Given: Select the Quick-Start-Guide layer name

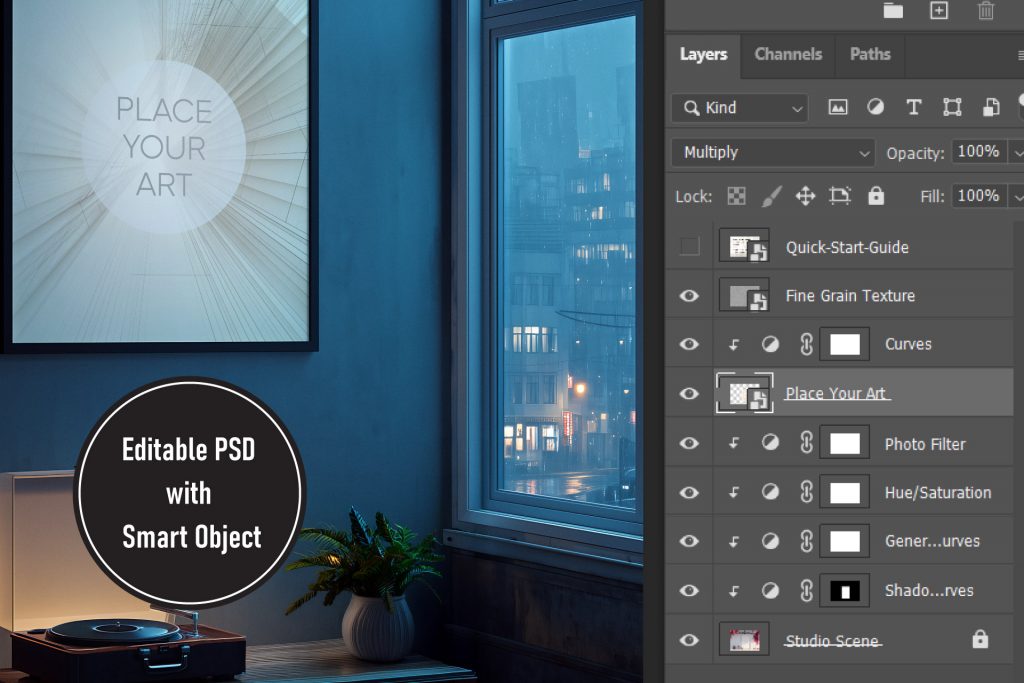Looking at the screenshot, I should pyautogui.click(x=847, y=247).
